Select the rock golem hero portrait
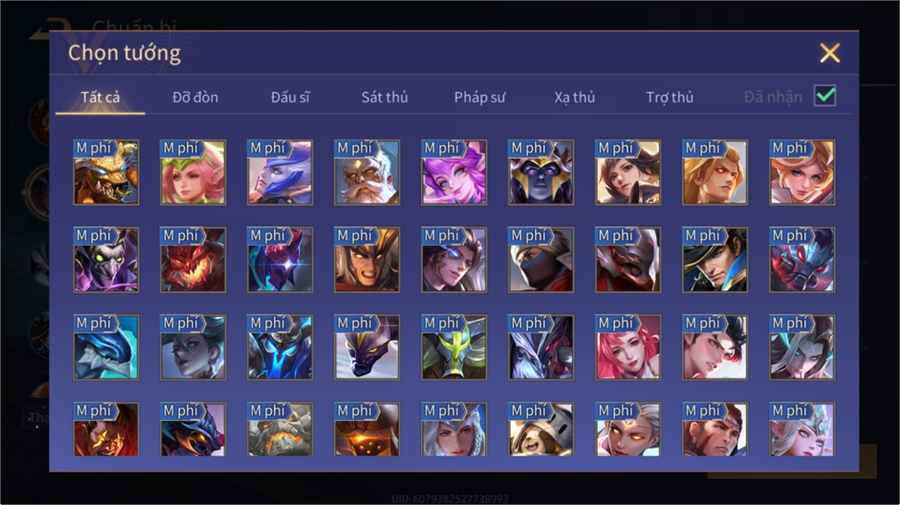Viewport: 900px width, 505px height. (x=280, y=429)
